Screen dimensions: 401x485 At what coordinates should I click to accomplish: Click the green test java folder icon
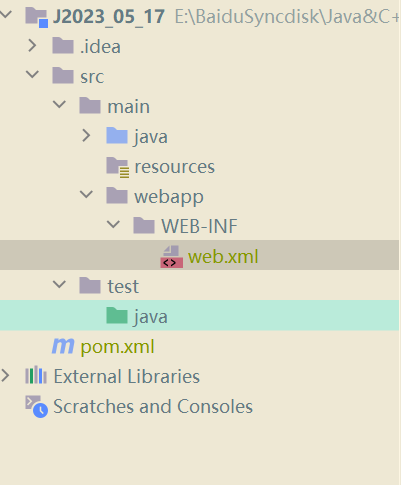(117, 316)
